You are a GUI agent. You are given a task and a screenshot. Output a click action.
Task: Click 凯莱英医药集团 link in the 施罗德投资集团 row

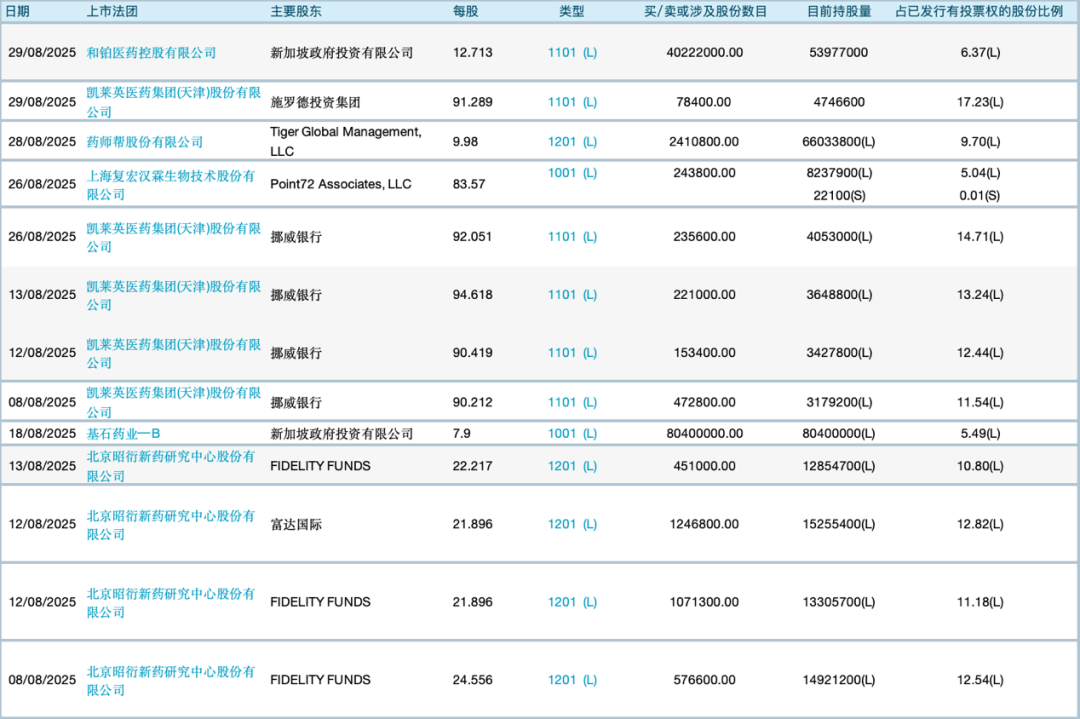pyautogui.click(x=171, y=102)
